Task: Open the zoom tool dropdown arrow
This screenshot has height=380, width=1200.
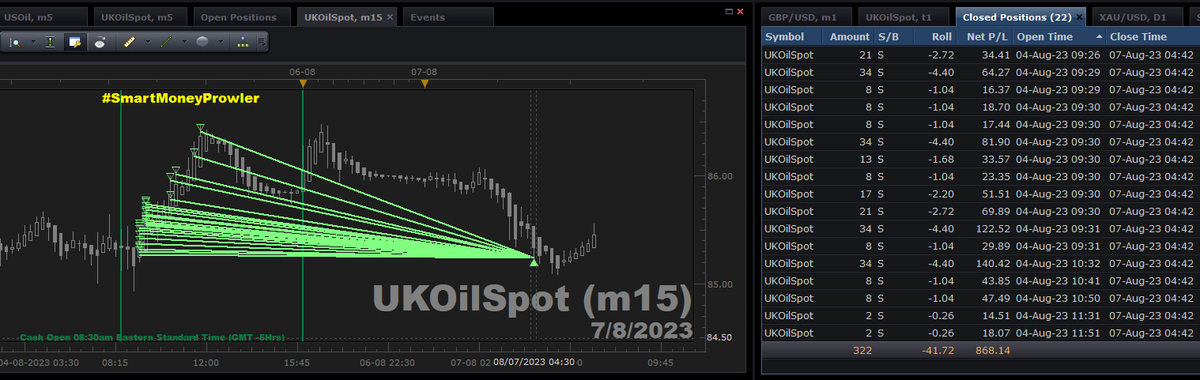Action: tap(34, 42)
